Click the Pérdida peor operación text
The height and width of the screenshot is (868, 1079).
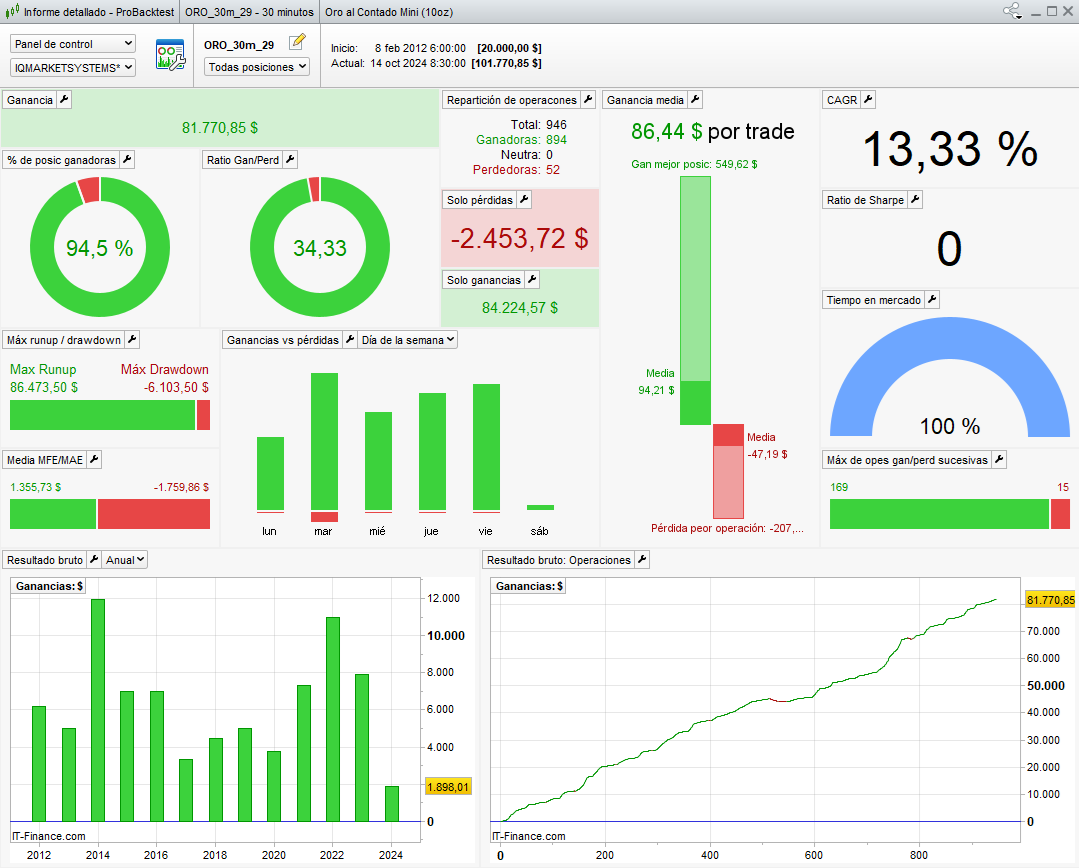tap(727, 529)
